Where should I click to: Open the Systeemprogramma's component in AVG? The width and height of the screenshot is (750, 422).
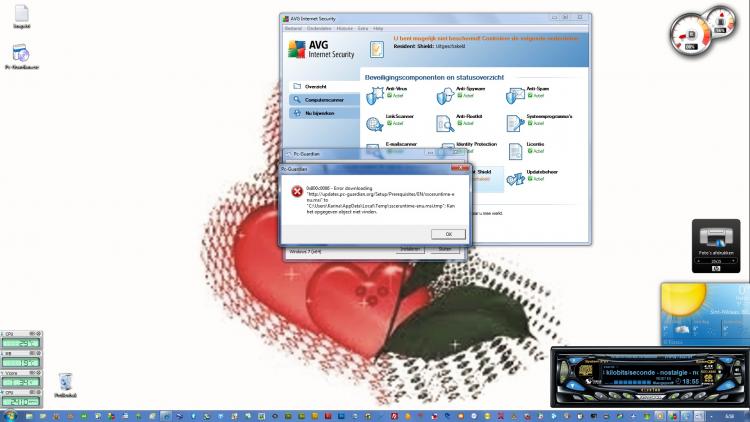(x=539, y=123)
